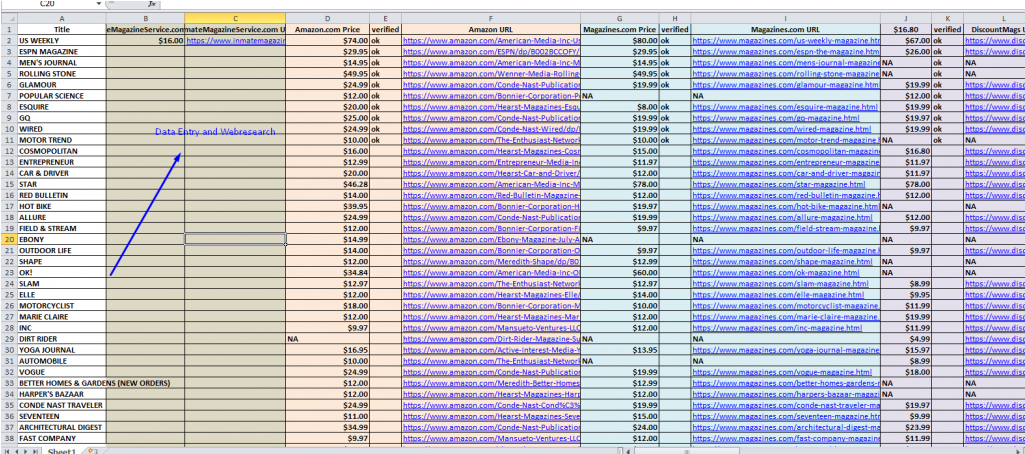The height and width of the screenshot is (454, 1025).
Task: Open the Amazon Conde-Nast-Wired link
Action: pos(492,129)
